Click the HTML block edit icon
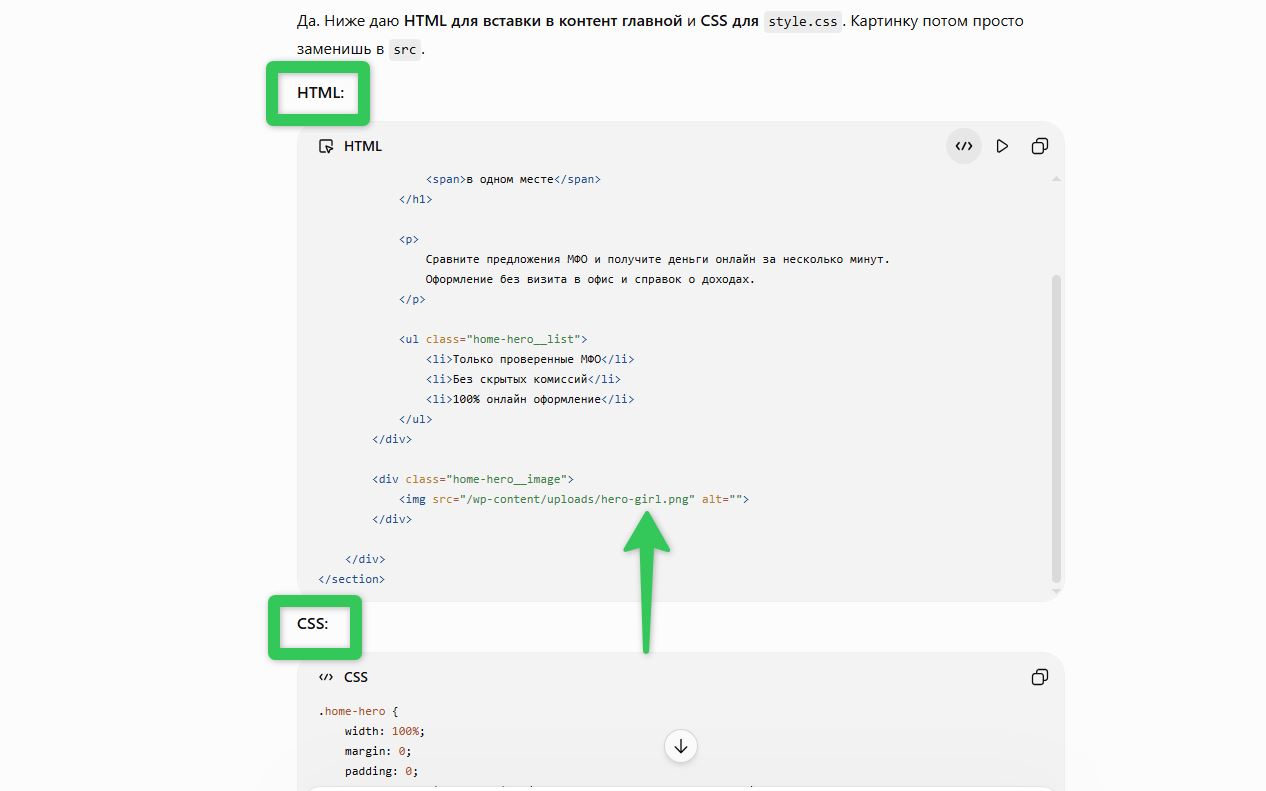 click(x=326, y=146)
